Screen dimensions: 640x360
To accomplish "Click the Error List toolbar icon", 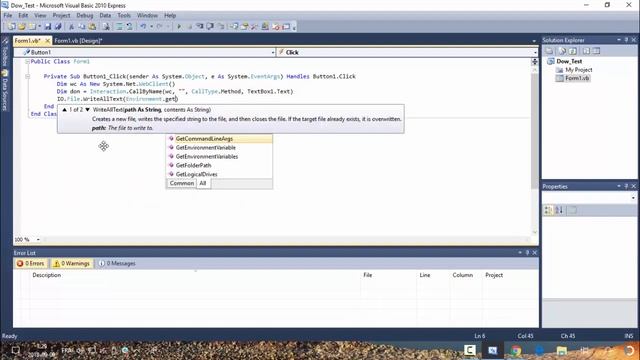I will (x=277, y=27).
